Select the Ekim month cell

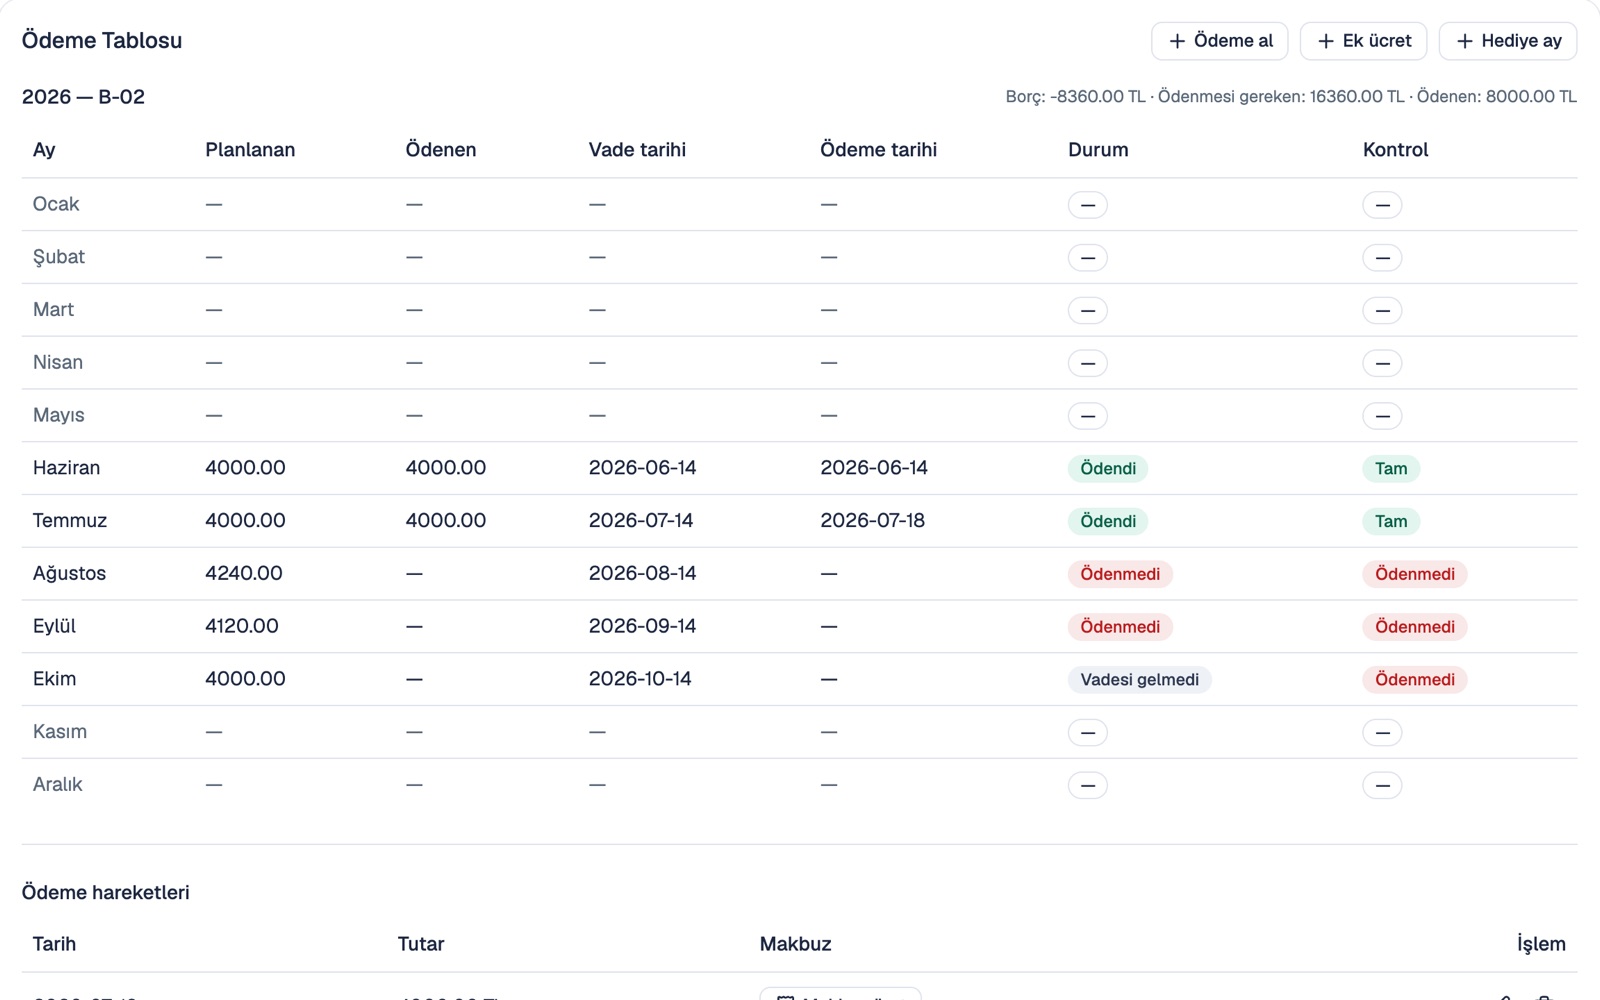(54, 679)
